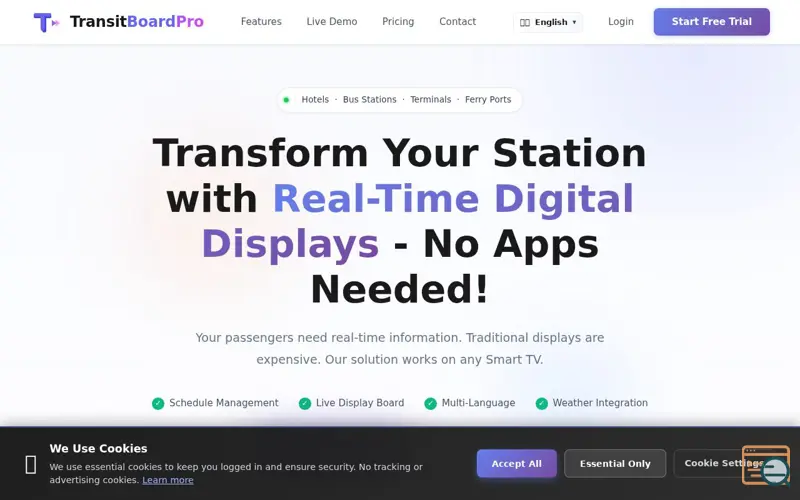Click the Hotels label in pill
The image size is (800, 500).
click(315, 99)
